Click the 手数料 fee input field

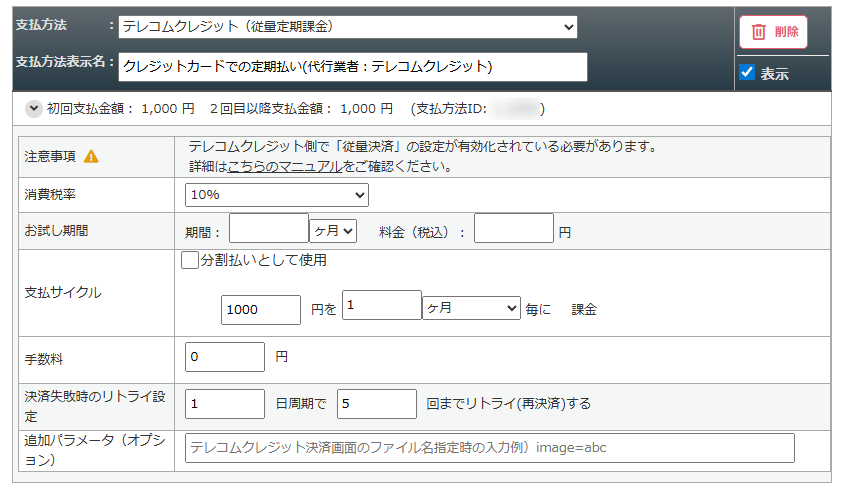[x=225, y=357]
